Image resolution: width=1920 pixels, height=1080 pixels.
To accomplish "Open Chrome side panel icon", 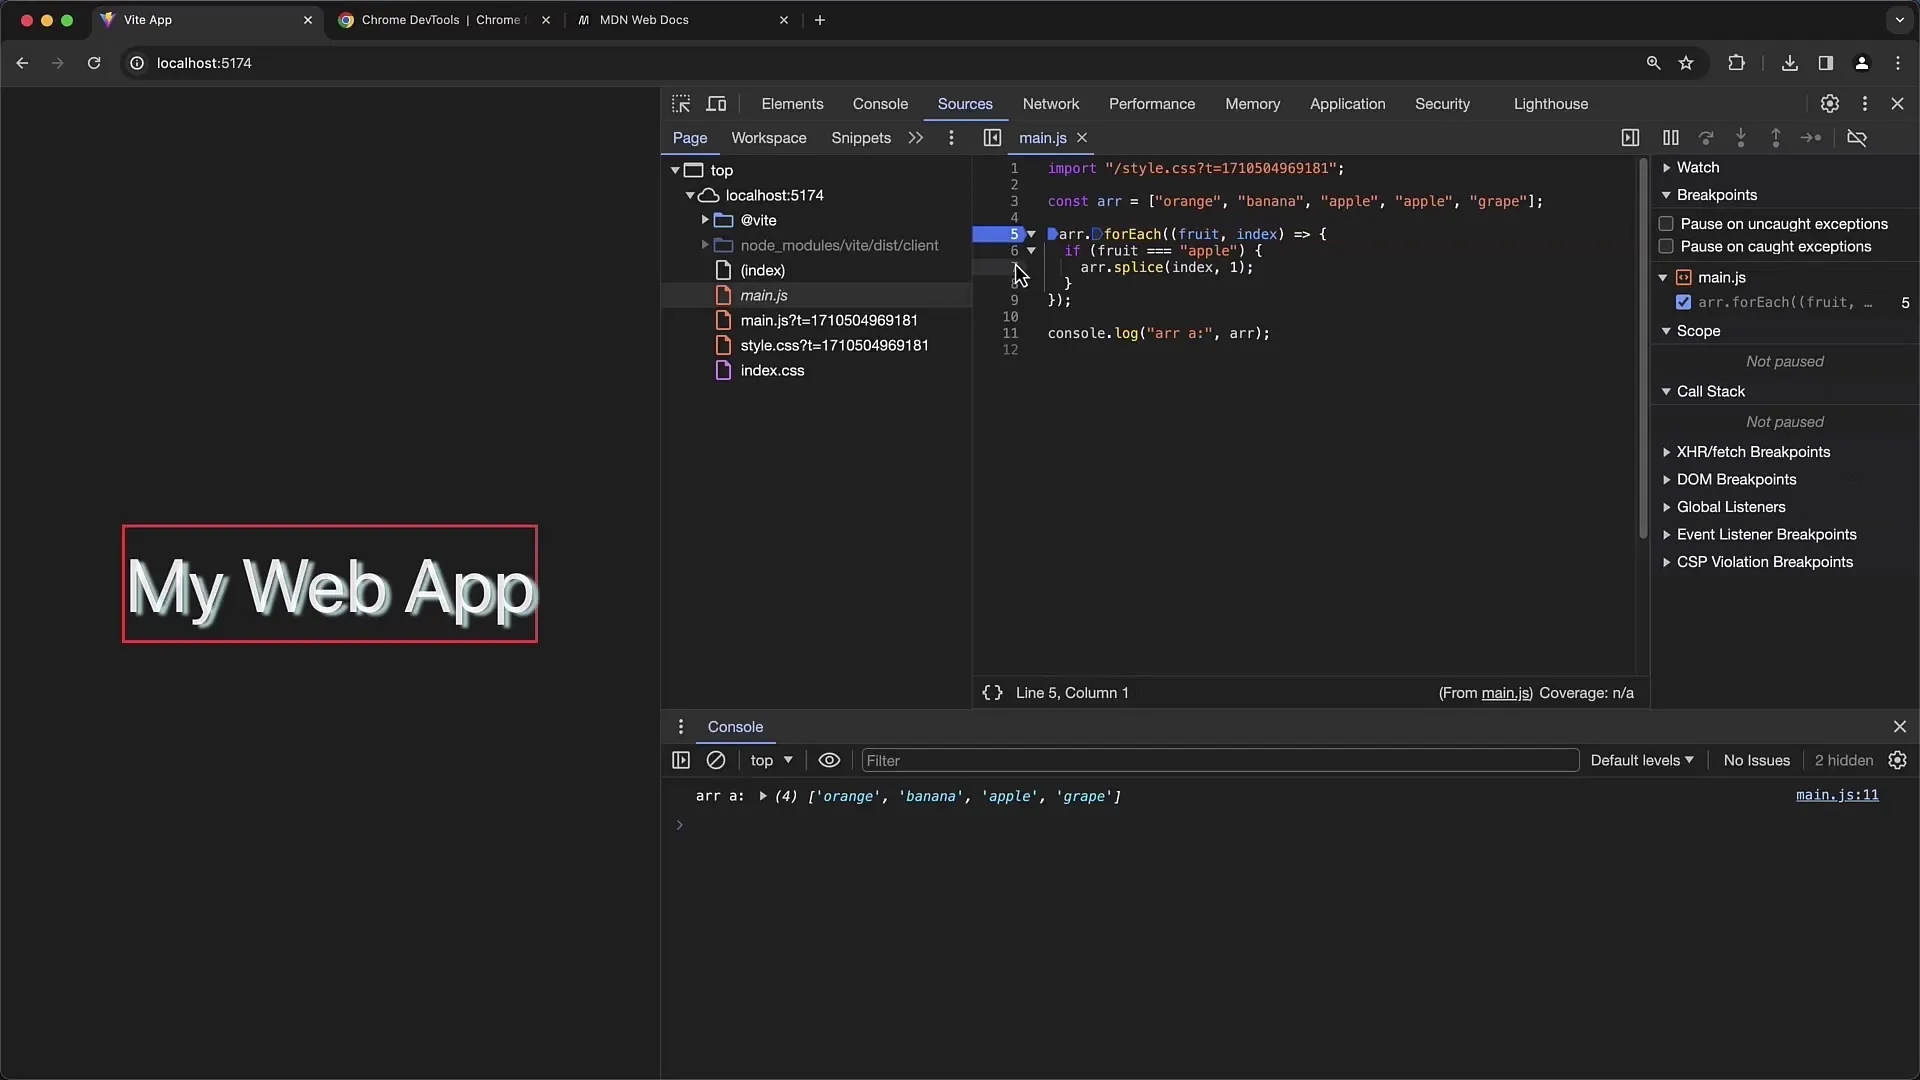I will [x=1825, y=63].
